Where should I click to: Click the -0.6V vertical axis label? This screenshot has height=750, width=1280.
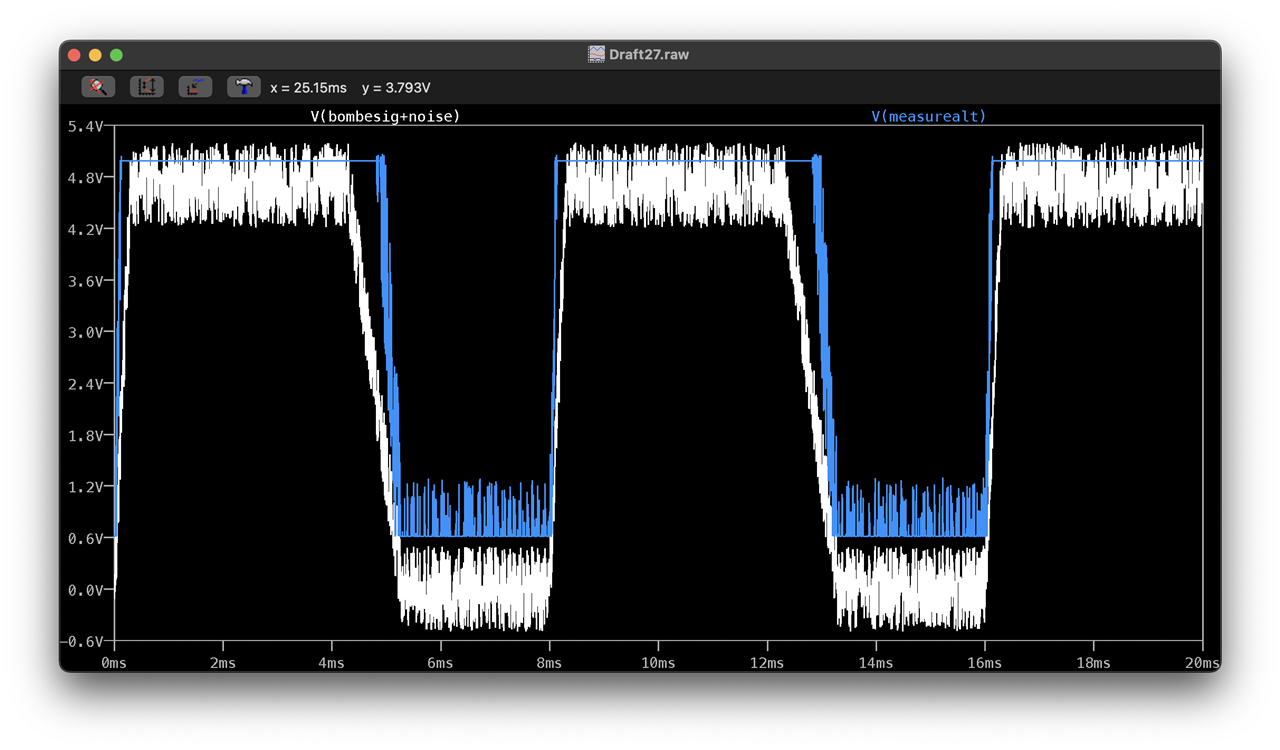tap(82, 641)
